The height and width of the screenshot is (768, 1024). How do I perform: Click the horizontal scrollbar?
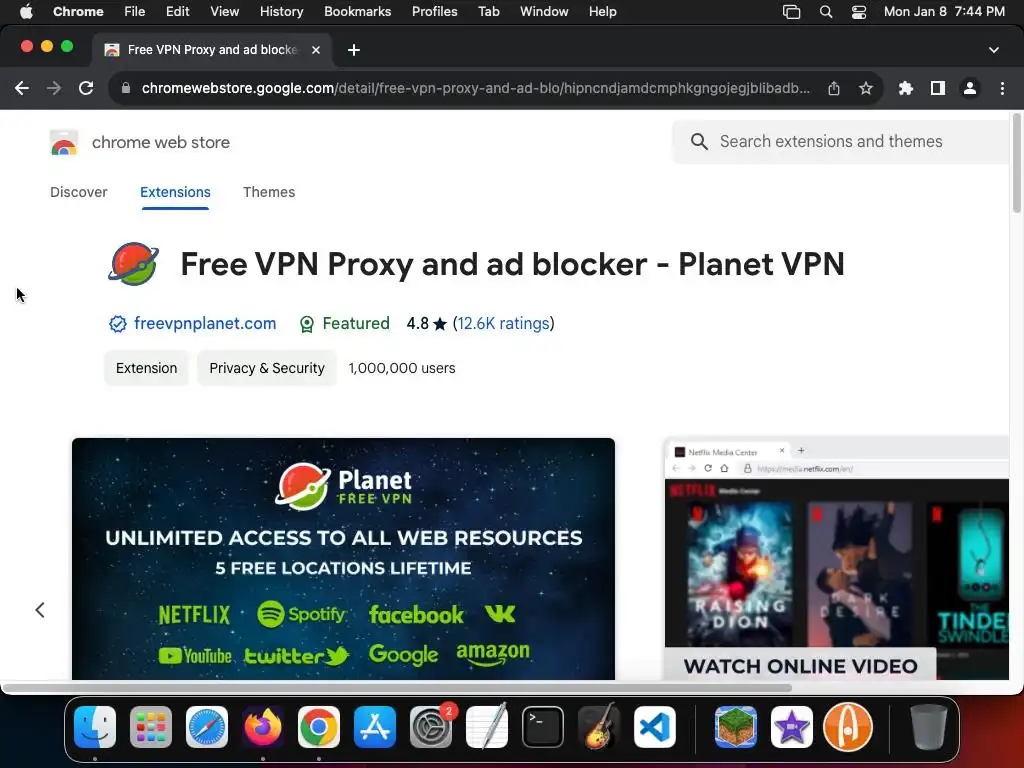[397, 688]
